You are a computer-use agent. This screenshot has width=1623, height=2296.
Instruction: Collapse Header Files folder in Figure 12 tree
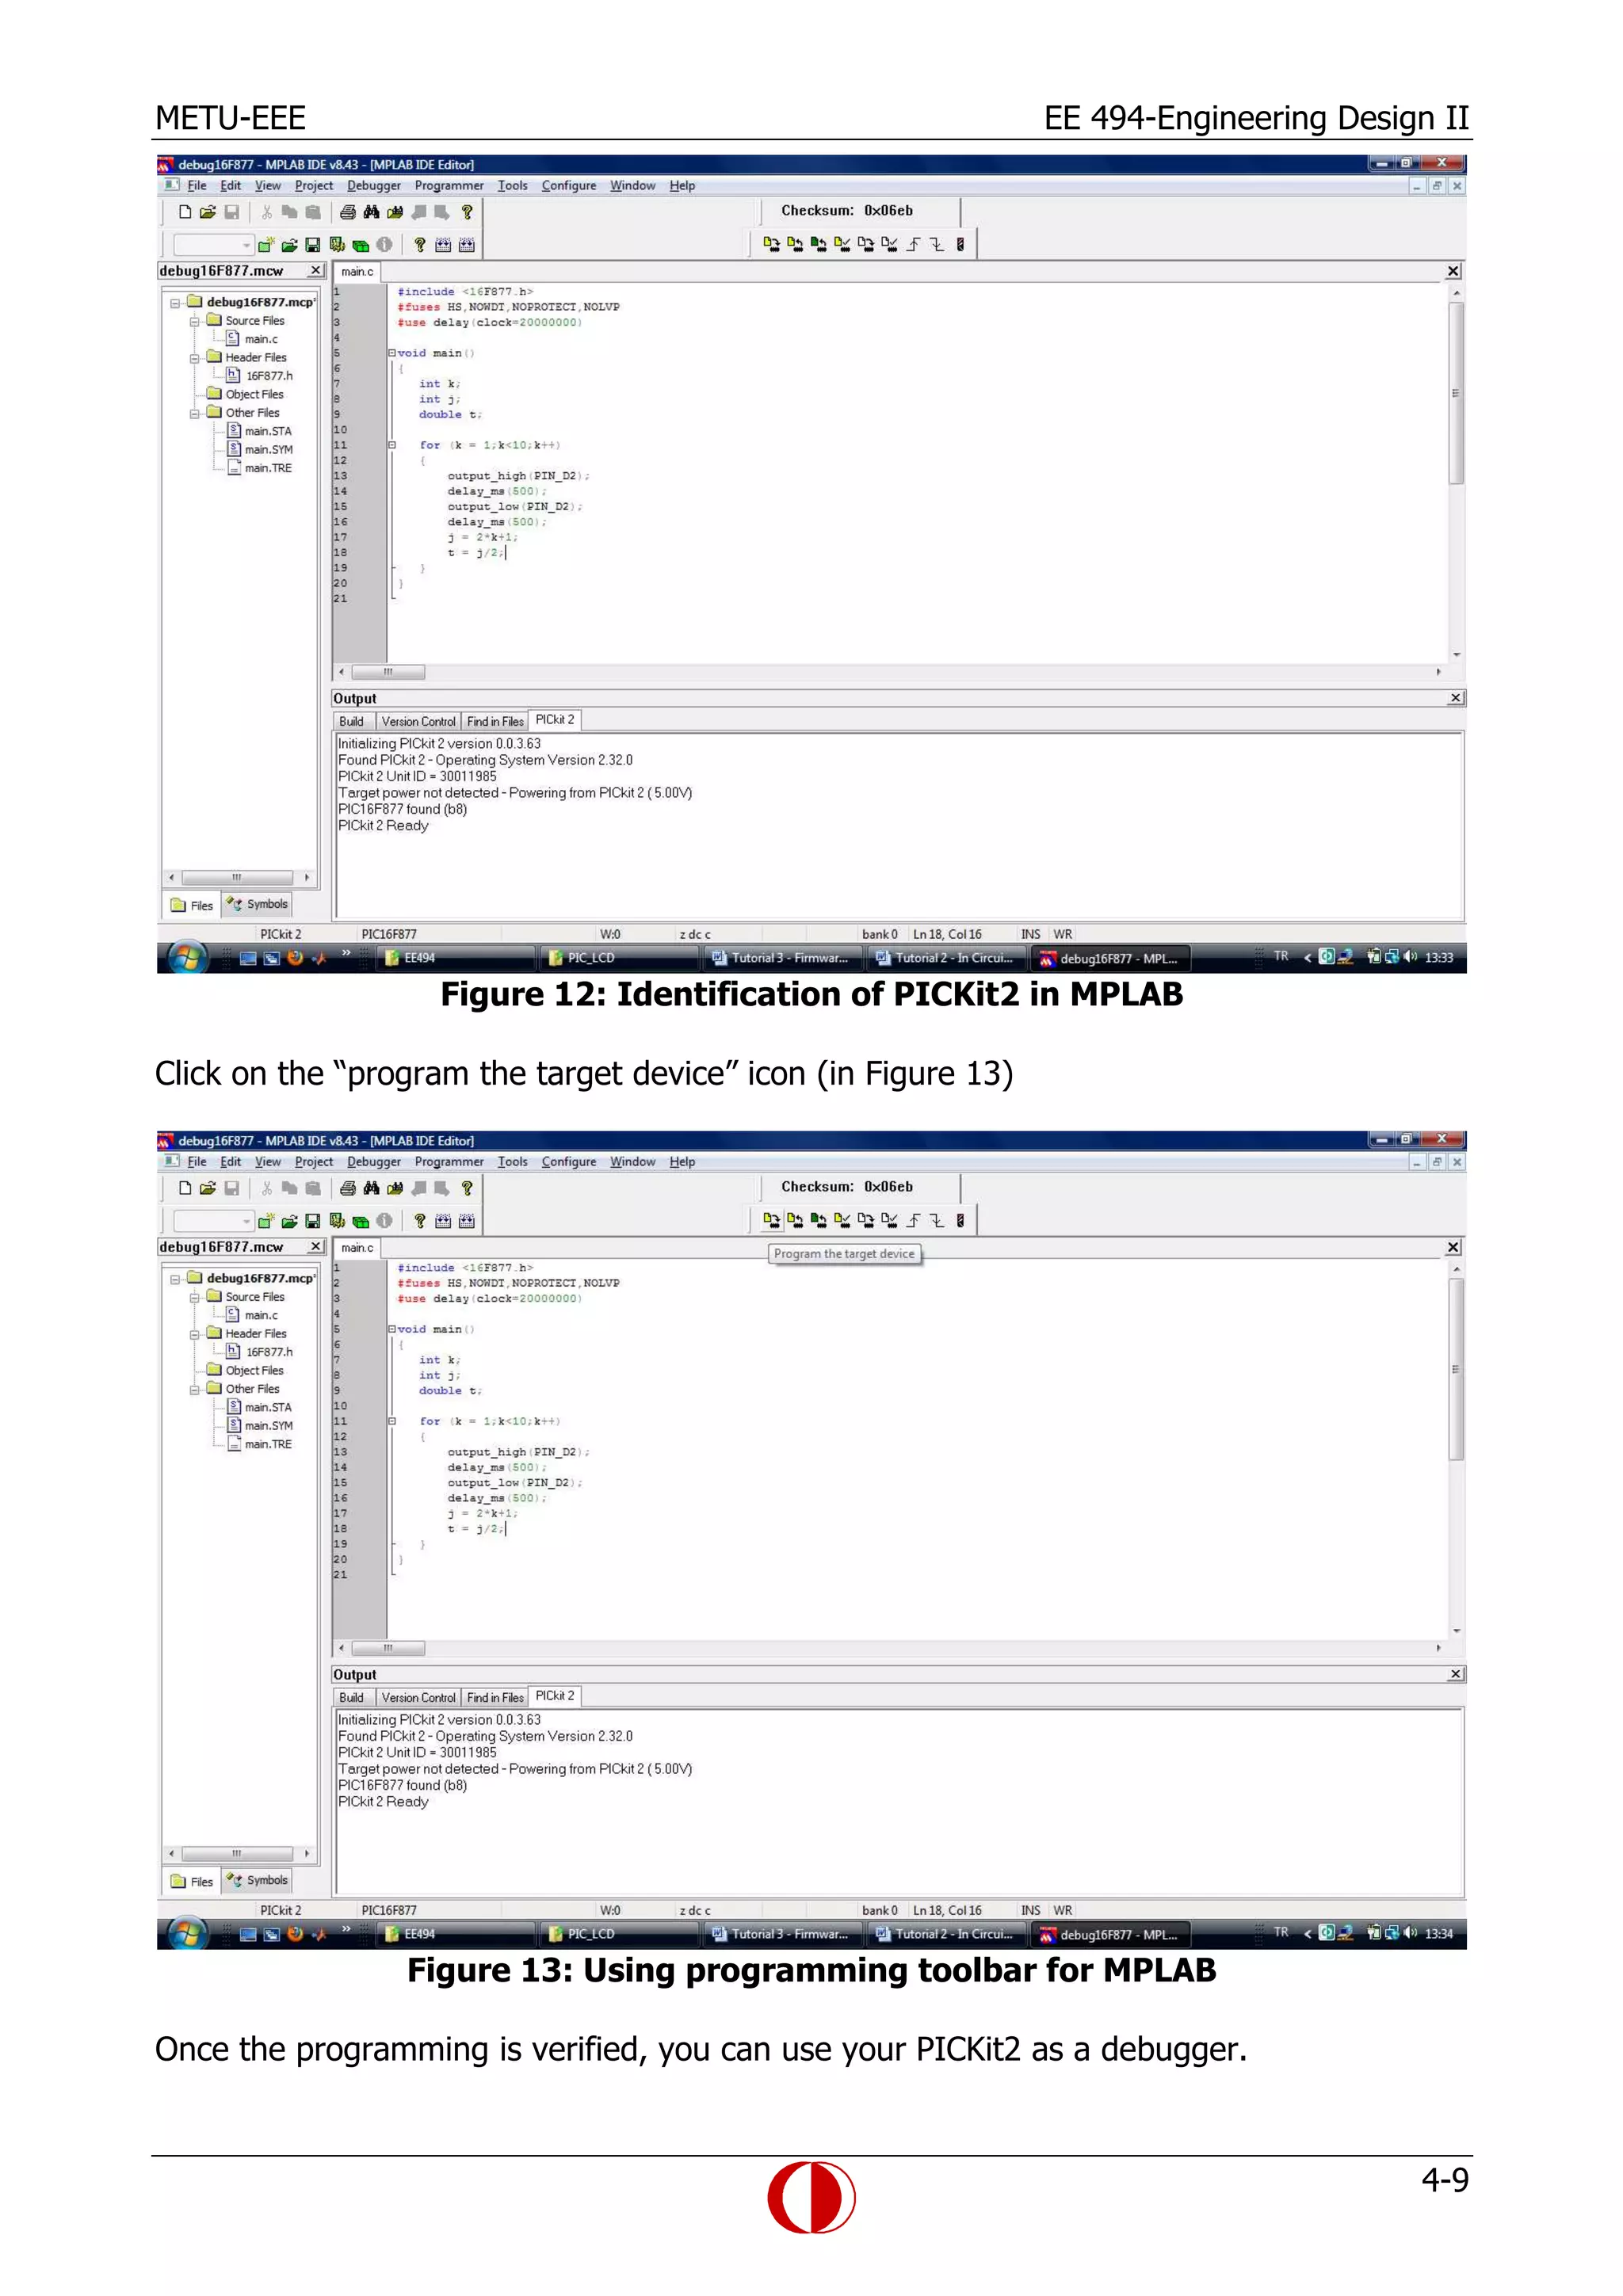pos(195,358)
